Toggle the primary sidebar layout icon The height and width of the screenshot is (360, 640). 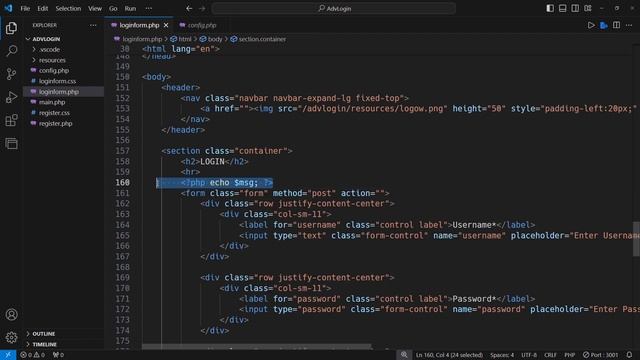pos(550,8)
